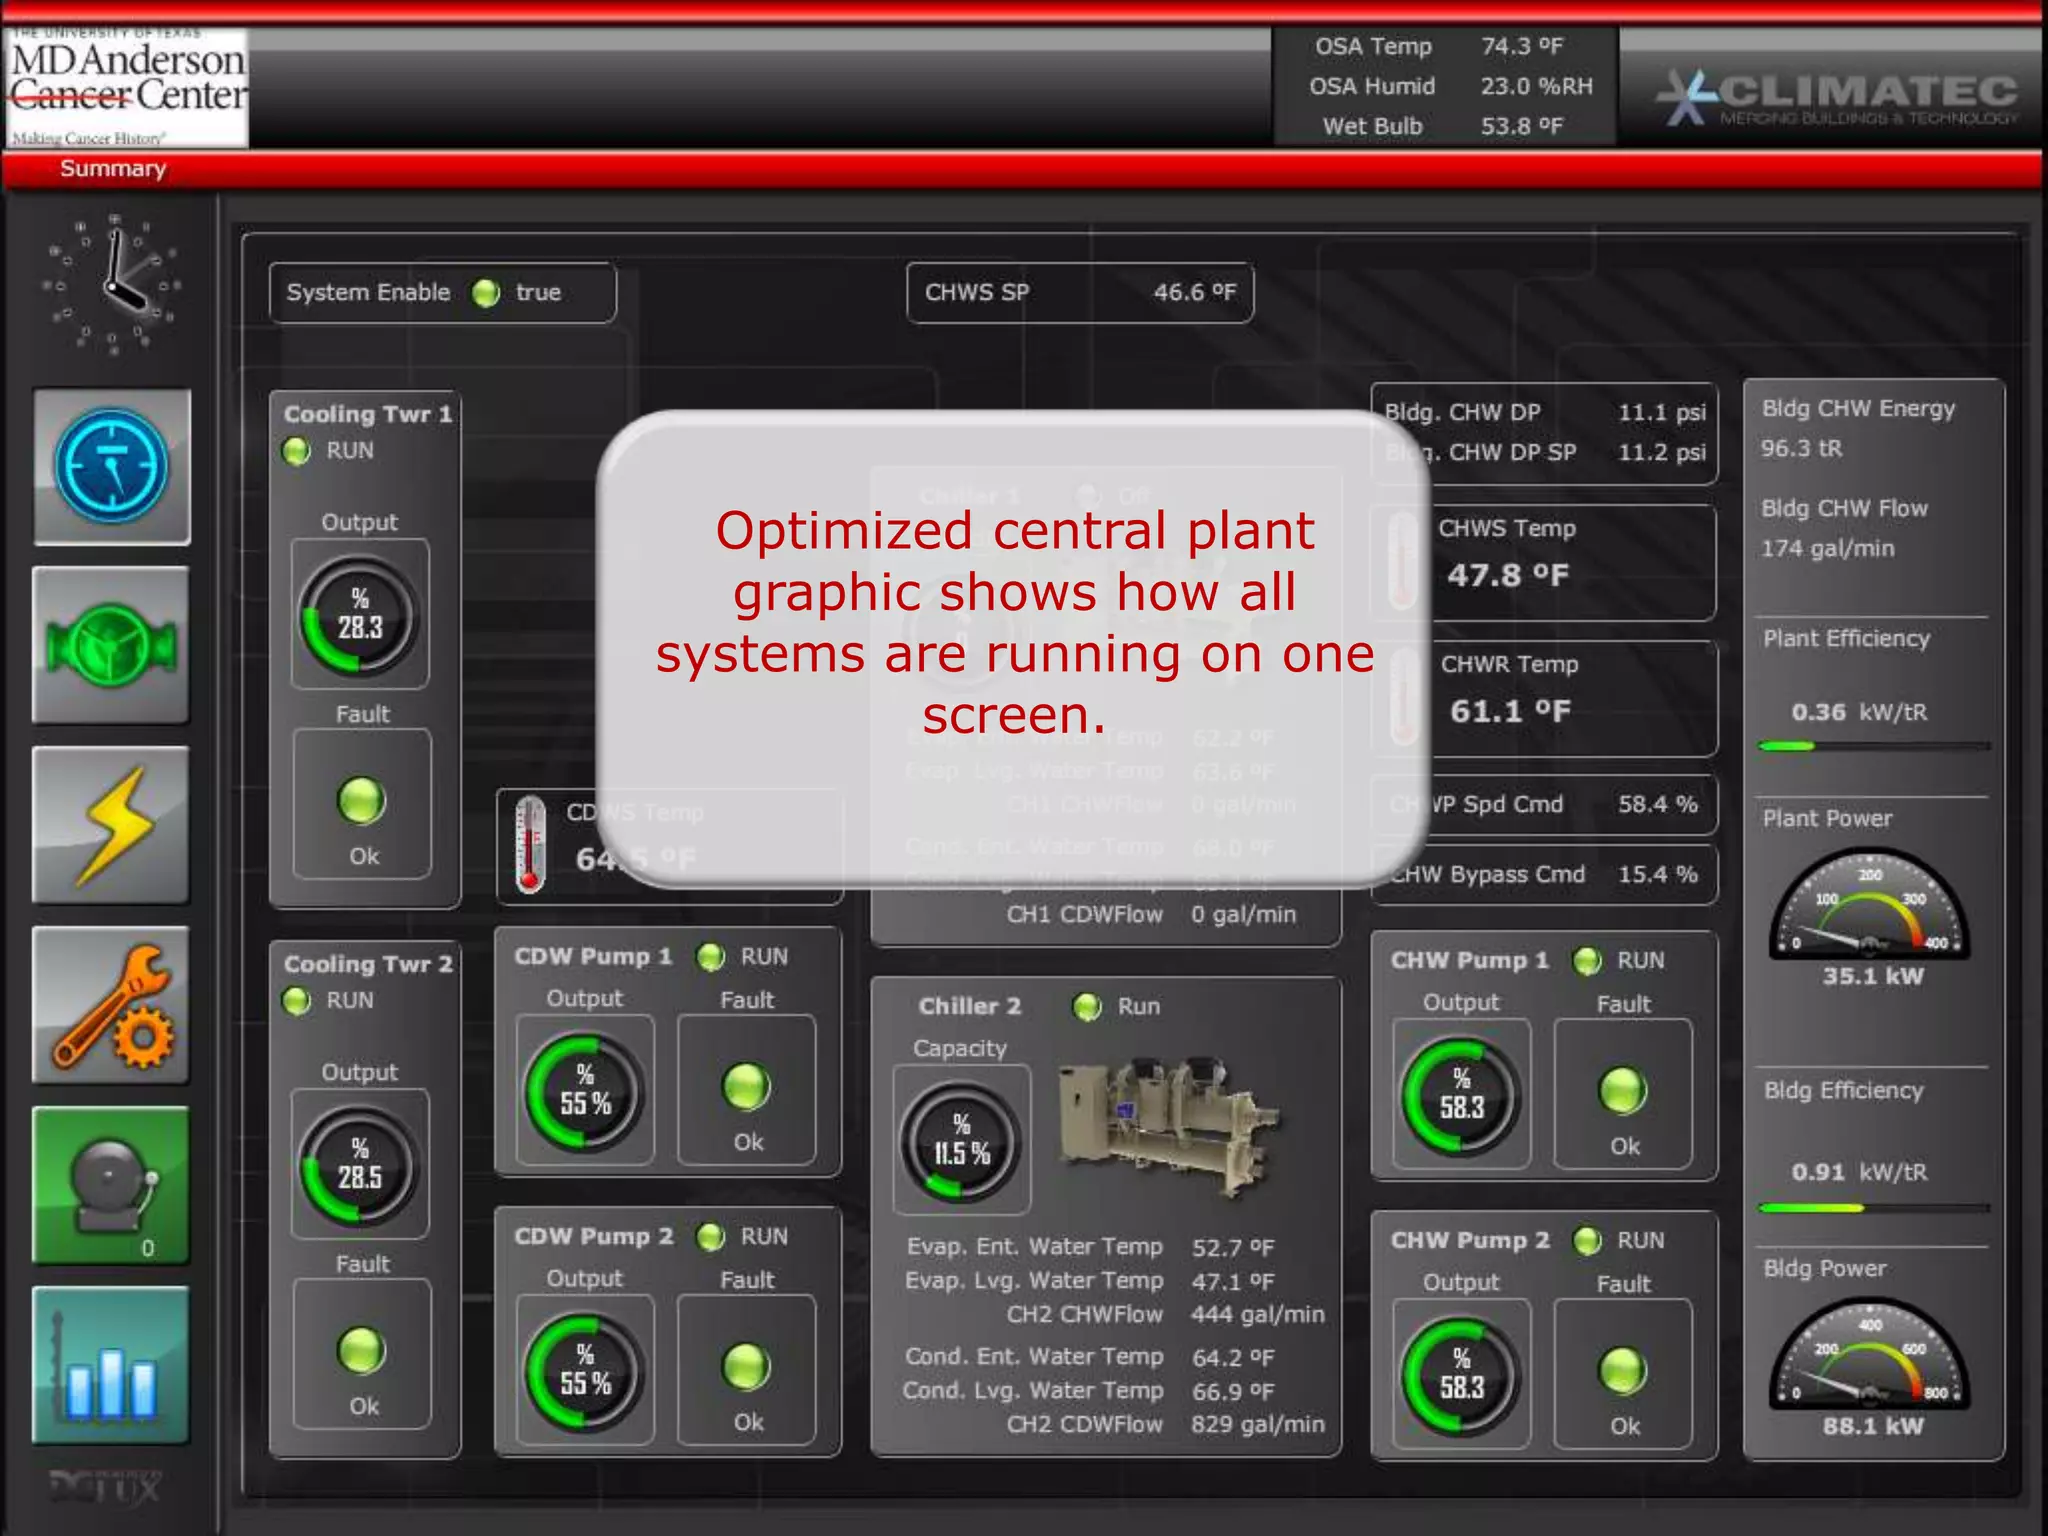
Task: Click CH2 CDWFlow 829 gal/min value
Action: [1257, 1424]
